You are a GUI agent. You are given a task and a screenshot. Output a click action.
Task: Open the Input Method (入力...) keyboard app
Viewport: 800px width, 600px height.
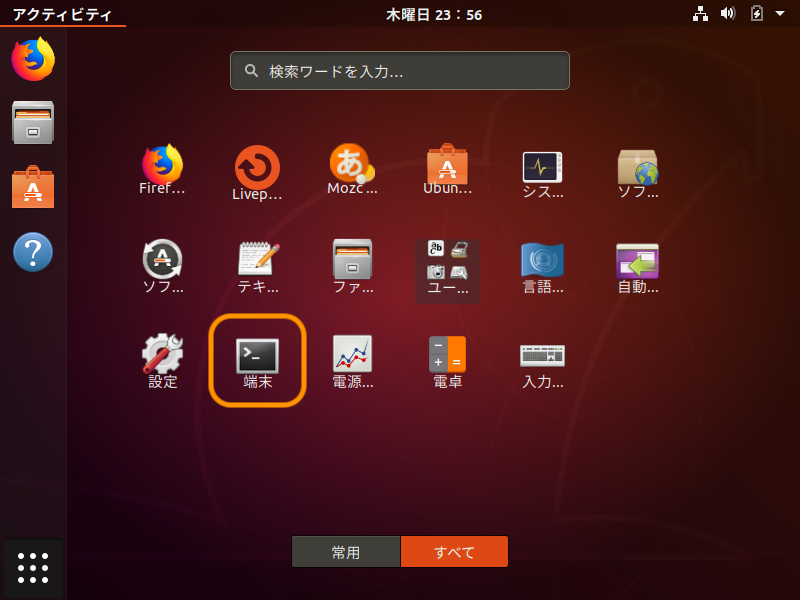click(x=542, y=364)
